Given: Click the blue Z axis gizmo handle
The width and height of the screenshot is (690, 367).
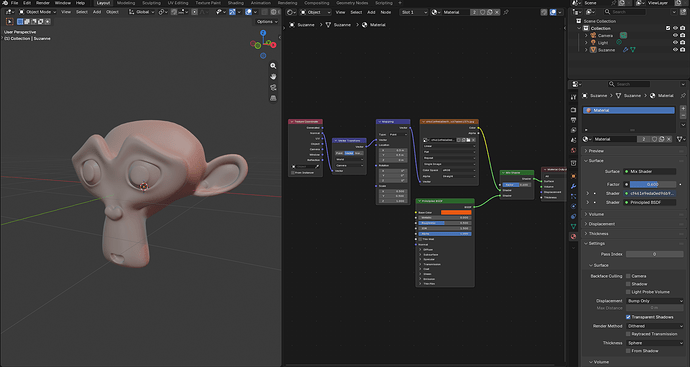Looking at the screenshot, I should [x=263, y=33].
